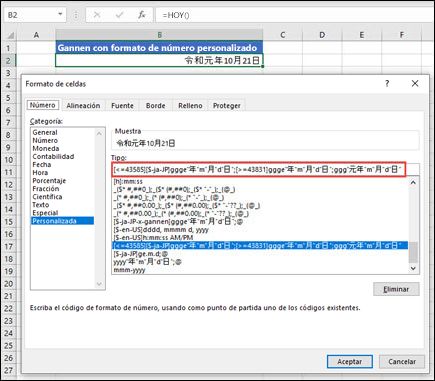Click the Select All corner triangle
Viewport: 435px width, 381px height.
pyautogui.click(x=11, y=35)
